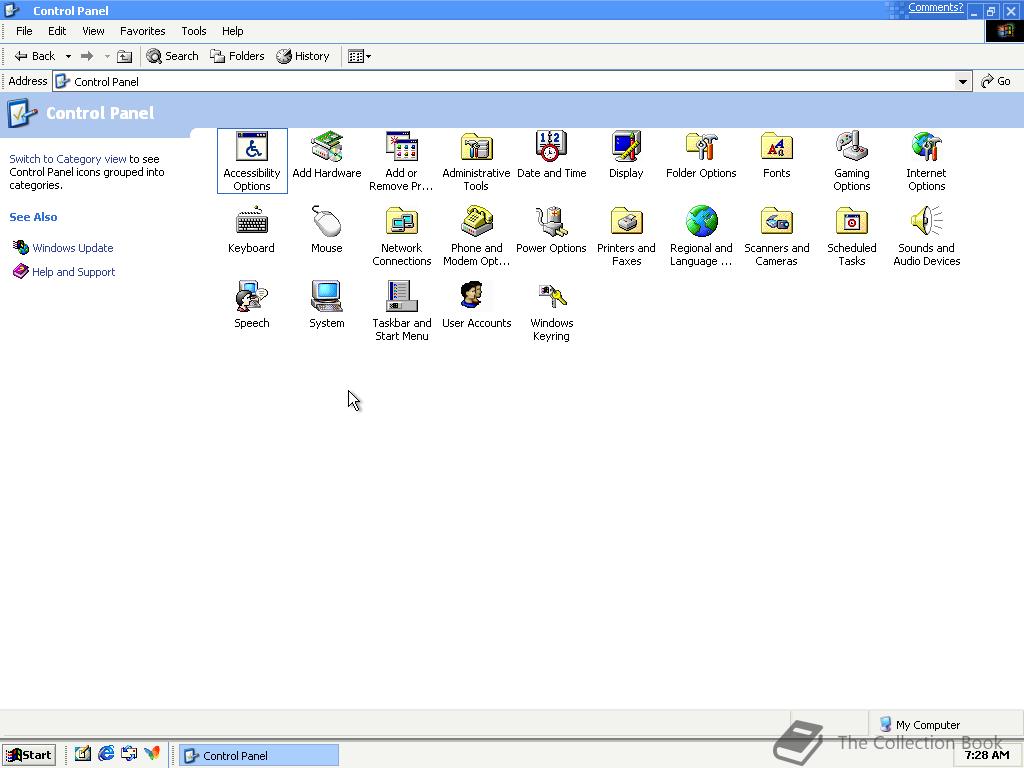Screen dimensions: 1024x768
Task: Select the Folder Options icon
Action: coord(701,155)
